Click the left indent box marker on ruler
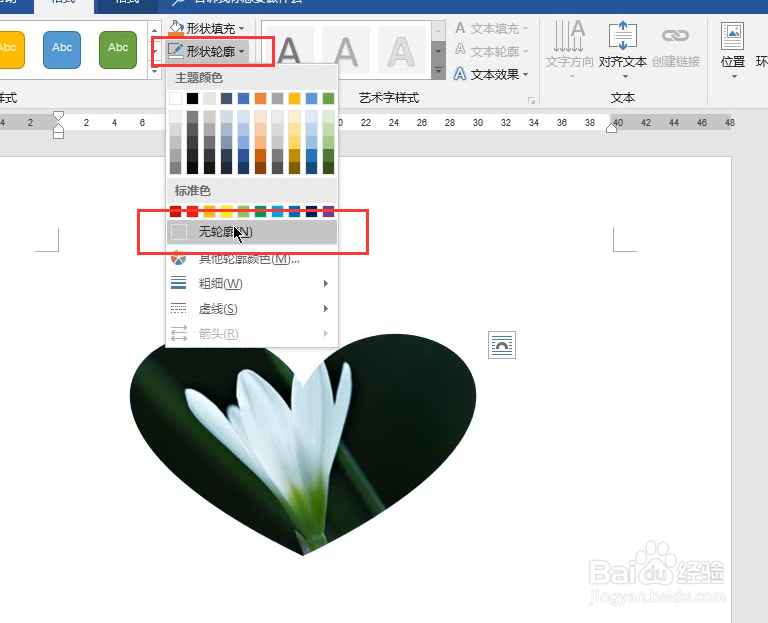768x623 pixels. tap(58, 134)
